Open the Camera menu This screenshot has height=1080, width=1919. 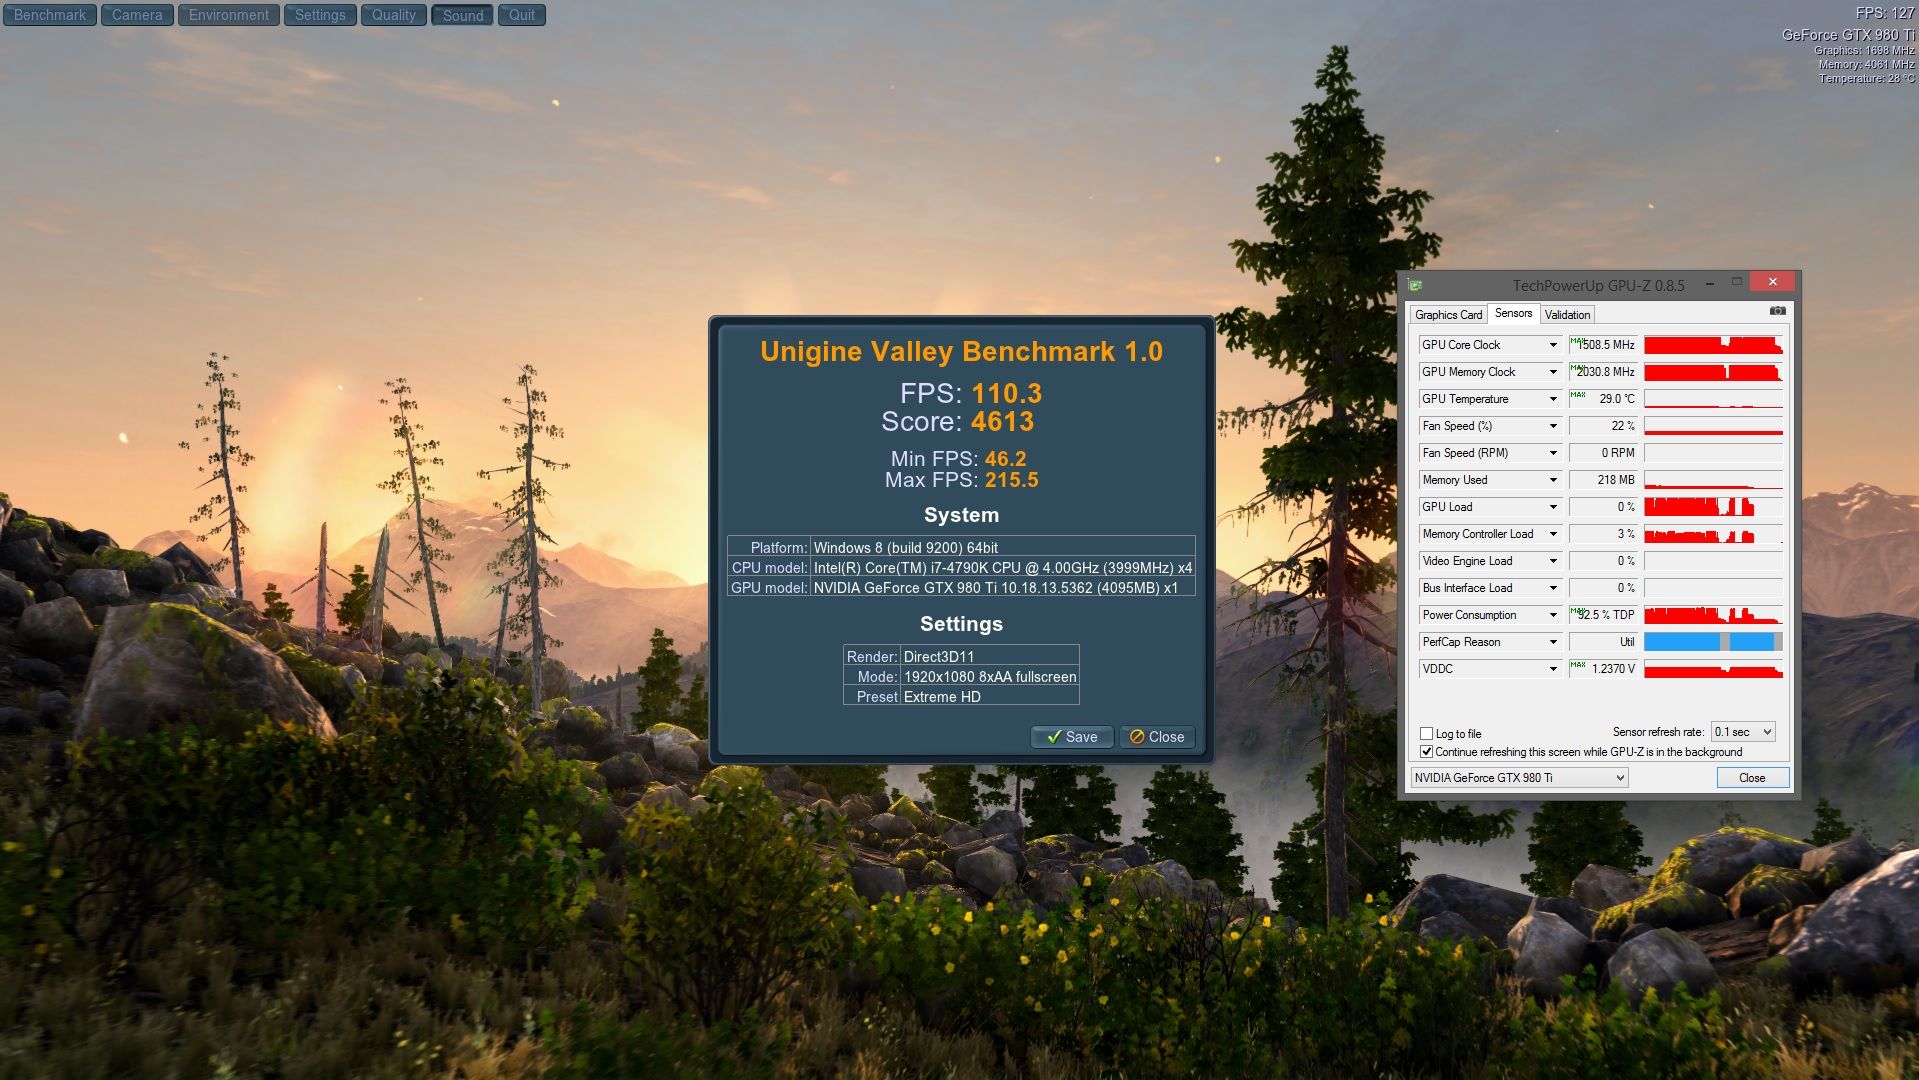tap(137, 15)
